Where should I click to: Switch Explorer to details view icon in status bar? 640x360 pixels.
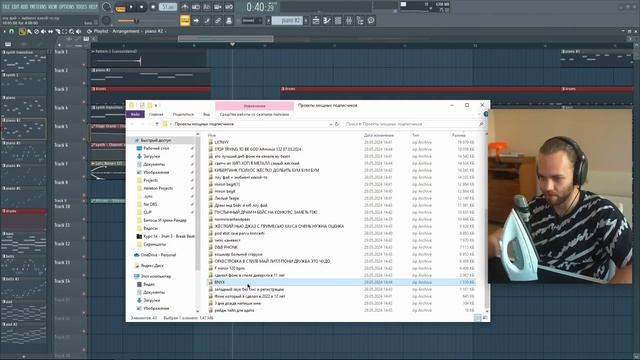tap(477, 318)
